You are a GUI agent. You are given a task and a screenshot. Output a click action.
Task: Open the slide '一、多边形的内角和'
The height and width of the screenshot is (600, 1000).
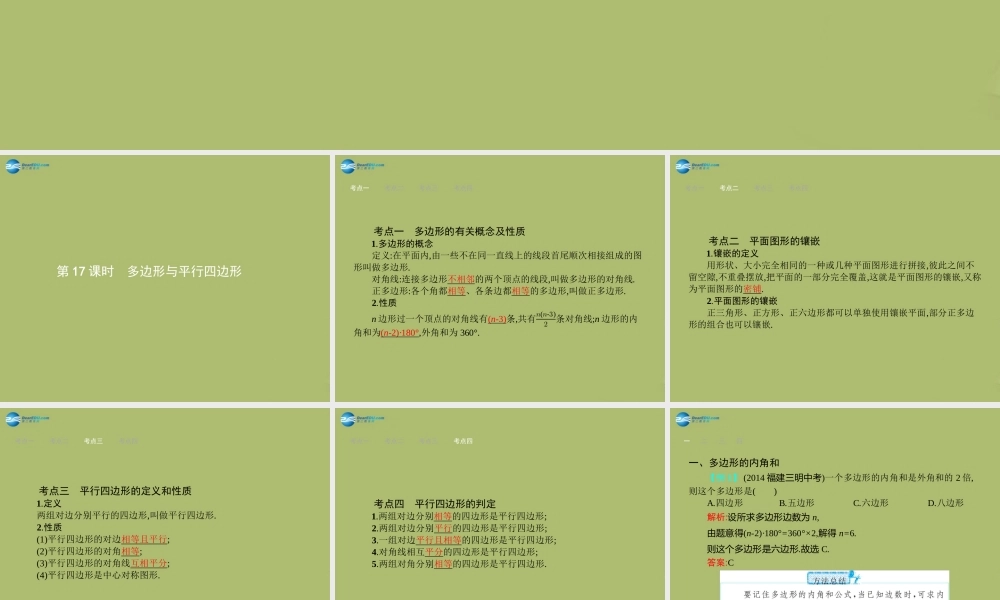point(835,504)
